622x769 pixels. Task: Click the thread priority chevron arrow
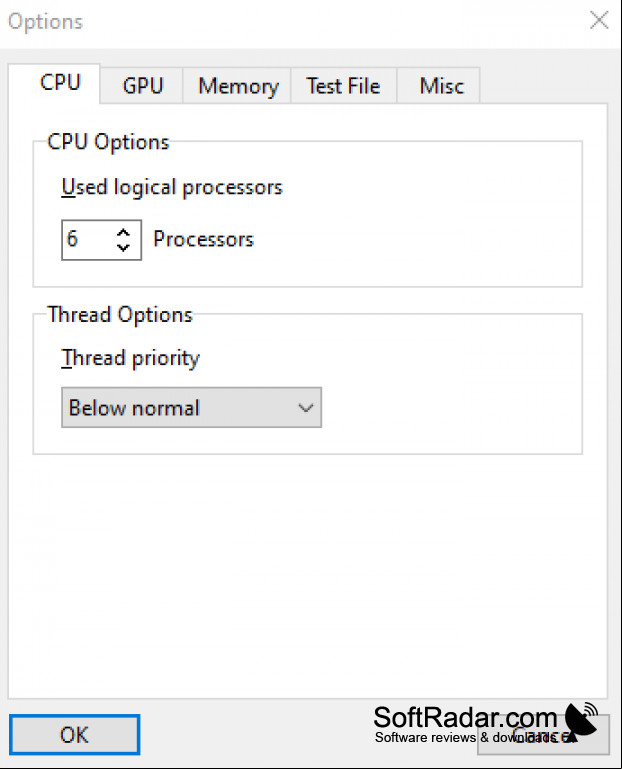click(306, 408)
